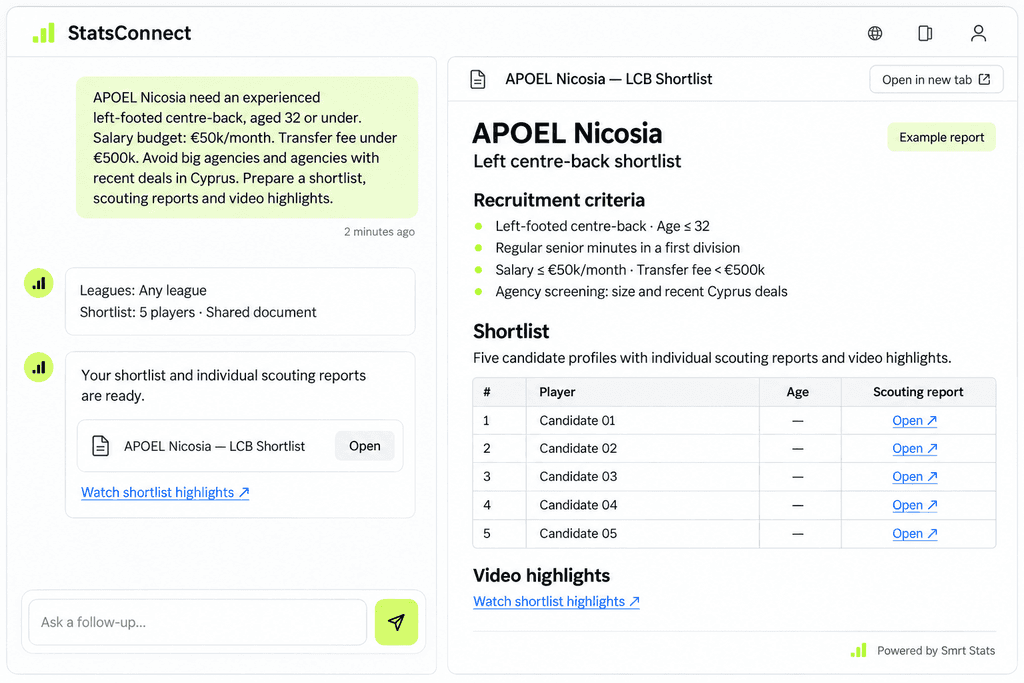Click the StatsConnect brand name

tap(129, 33)
